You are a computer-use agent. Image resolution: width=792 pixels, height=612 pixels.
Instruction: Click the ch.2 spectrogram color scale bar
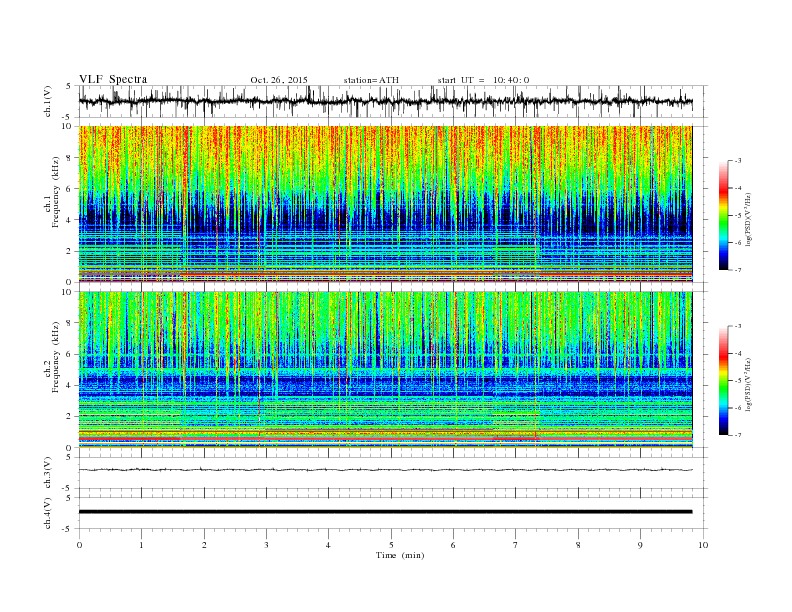[723, 380]
